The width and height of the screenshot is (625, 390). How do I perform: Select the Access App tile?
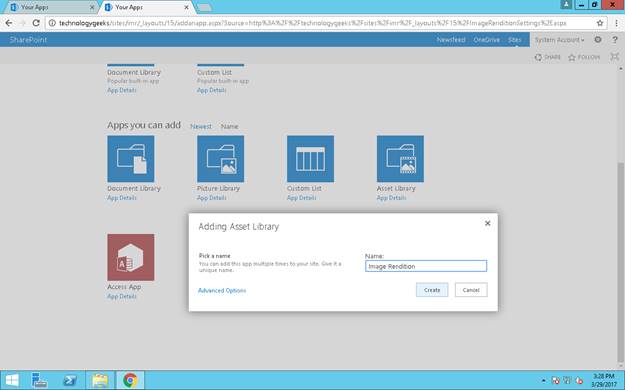(x=131, y=257)
